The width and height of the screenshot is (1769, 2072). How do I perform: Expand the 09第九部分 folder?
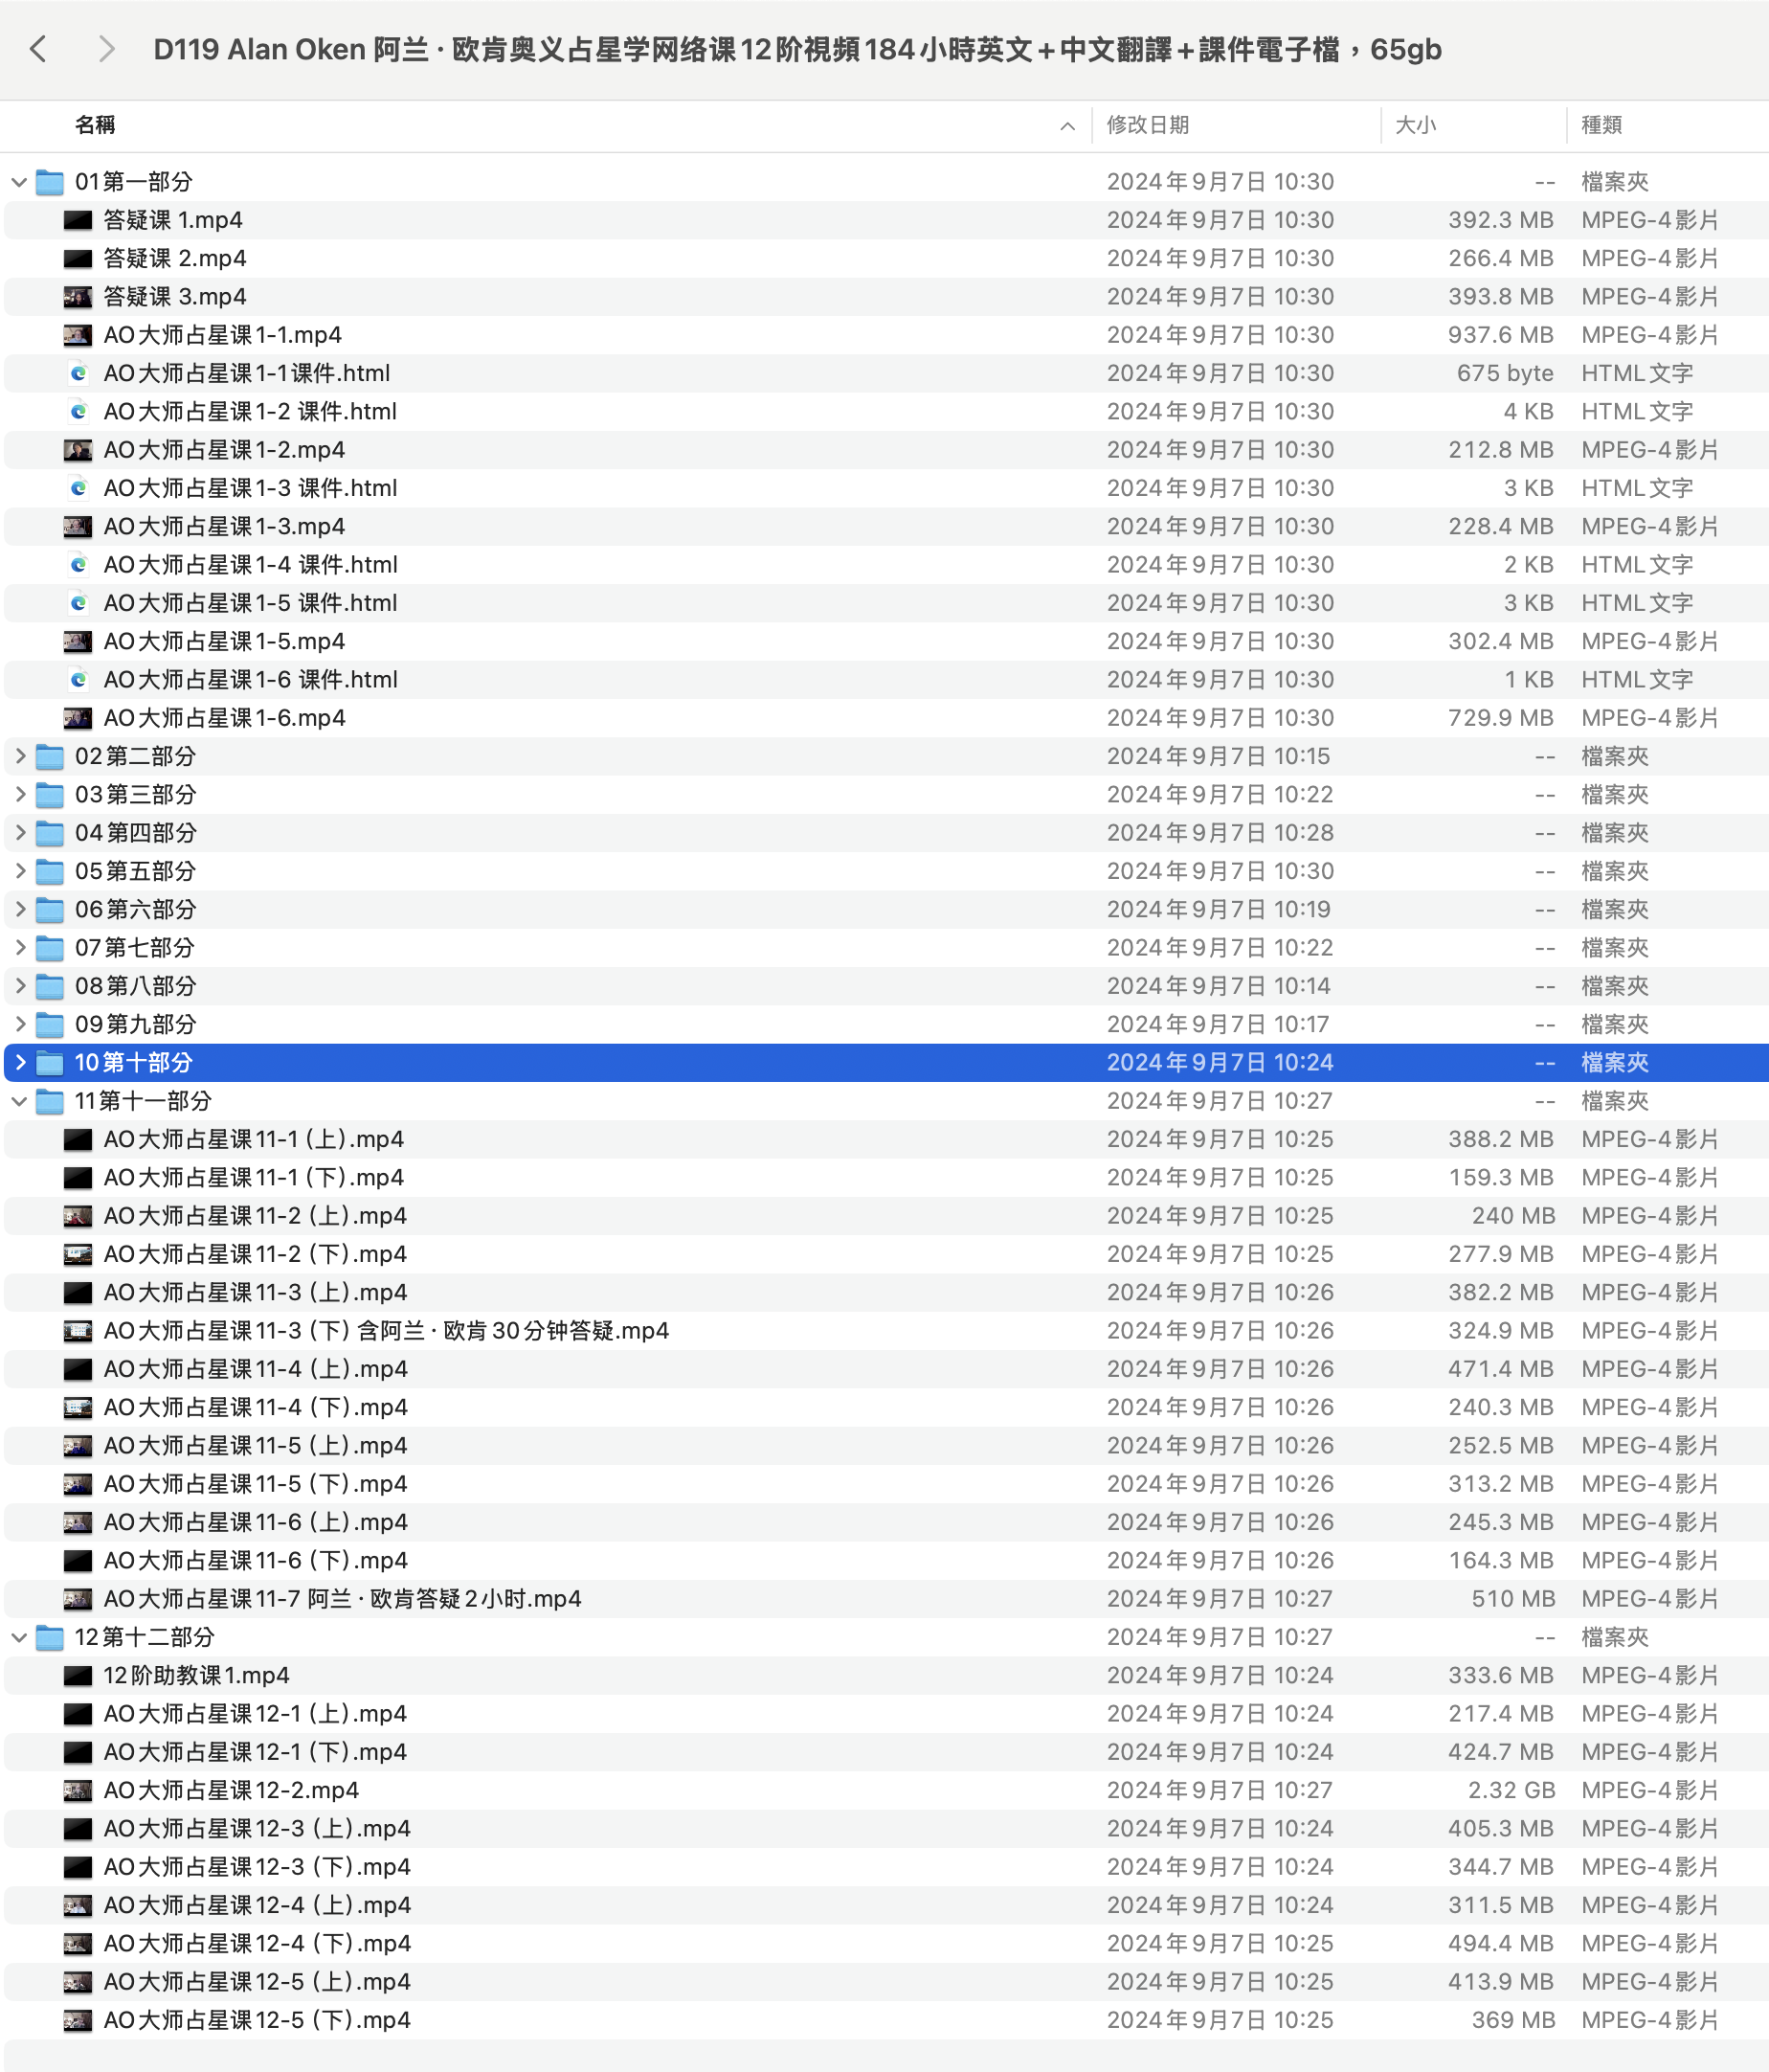[19, 1024]
